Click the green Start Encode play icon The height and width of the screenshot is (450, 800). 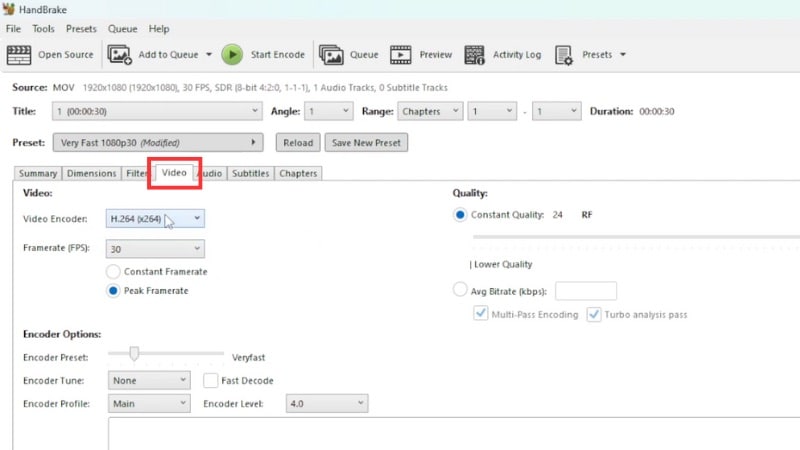click(x=232, y=55)
